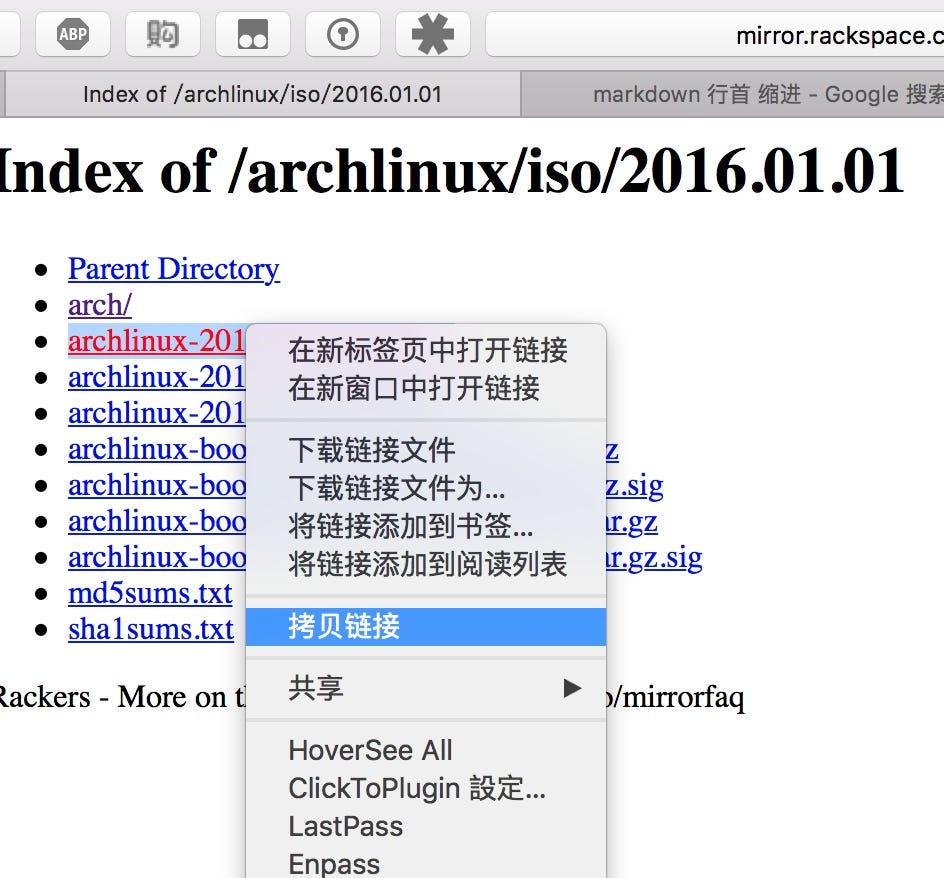This screenshot has height=878, width=944.
Task: Open the two-dot square extension icon in the toolbar
Action: (x=253, y=34)
